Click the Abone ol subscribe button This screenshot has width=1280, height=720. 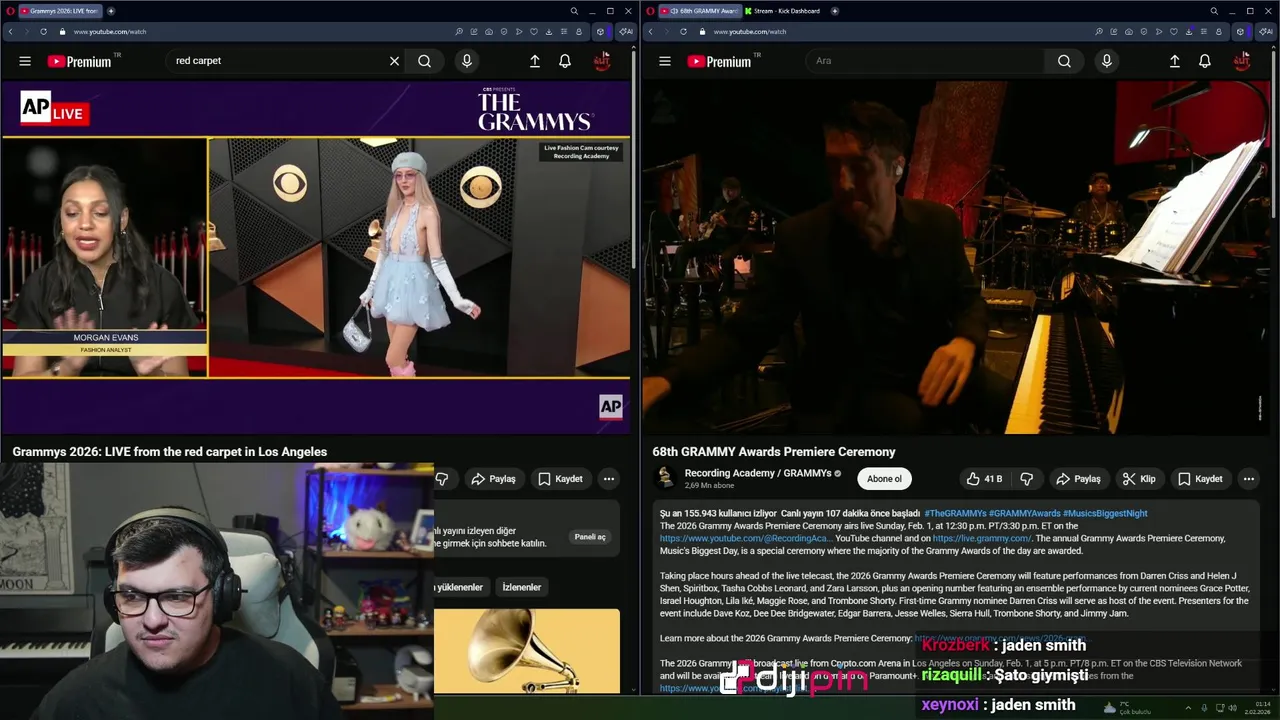click(x=884, y=479)
